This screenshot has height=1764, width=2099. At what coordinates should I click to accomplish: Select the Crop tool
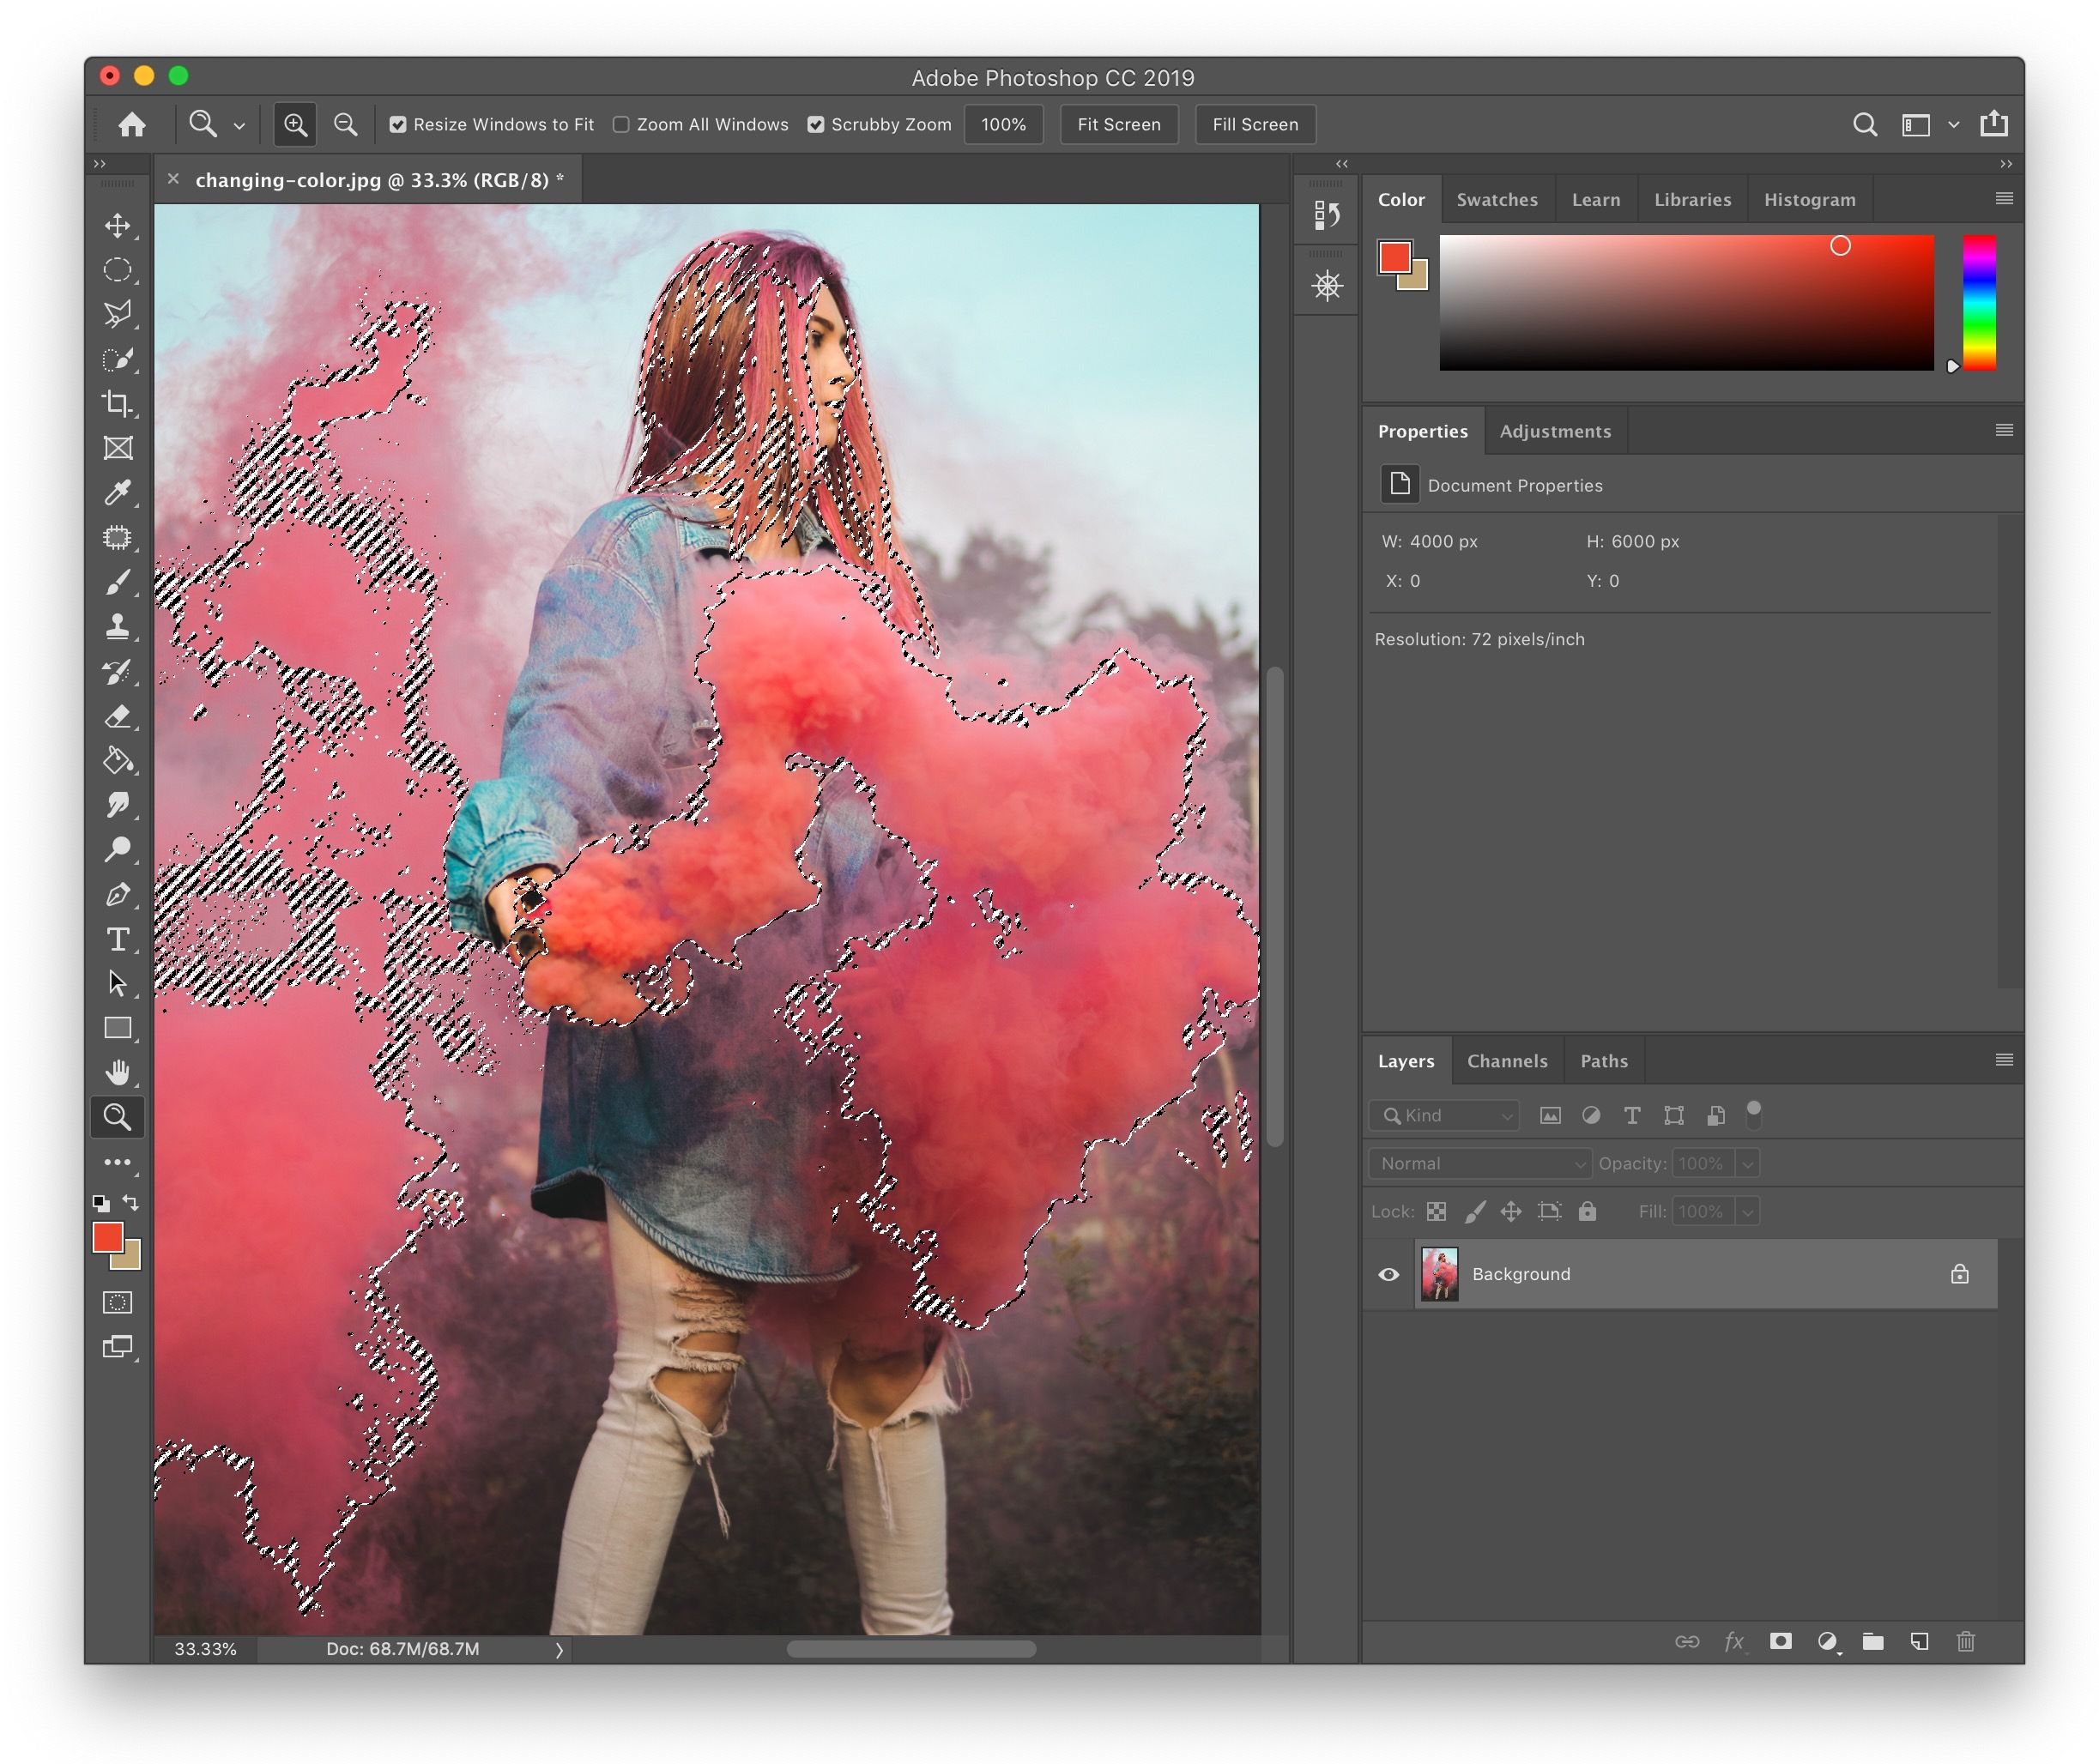[118, 404]
